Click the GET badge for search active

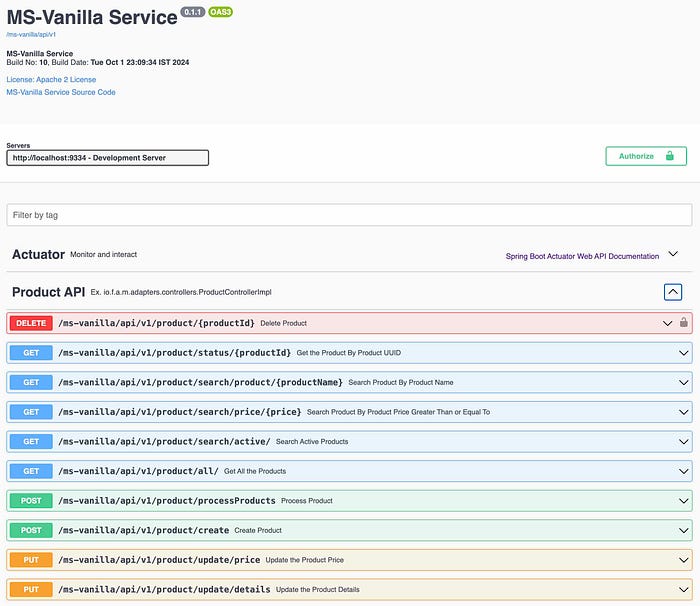[31, 441]
